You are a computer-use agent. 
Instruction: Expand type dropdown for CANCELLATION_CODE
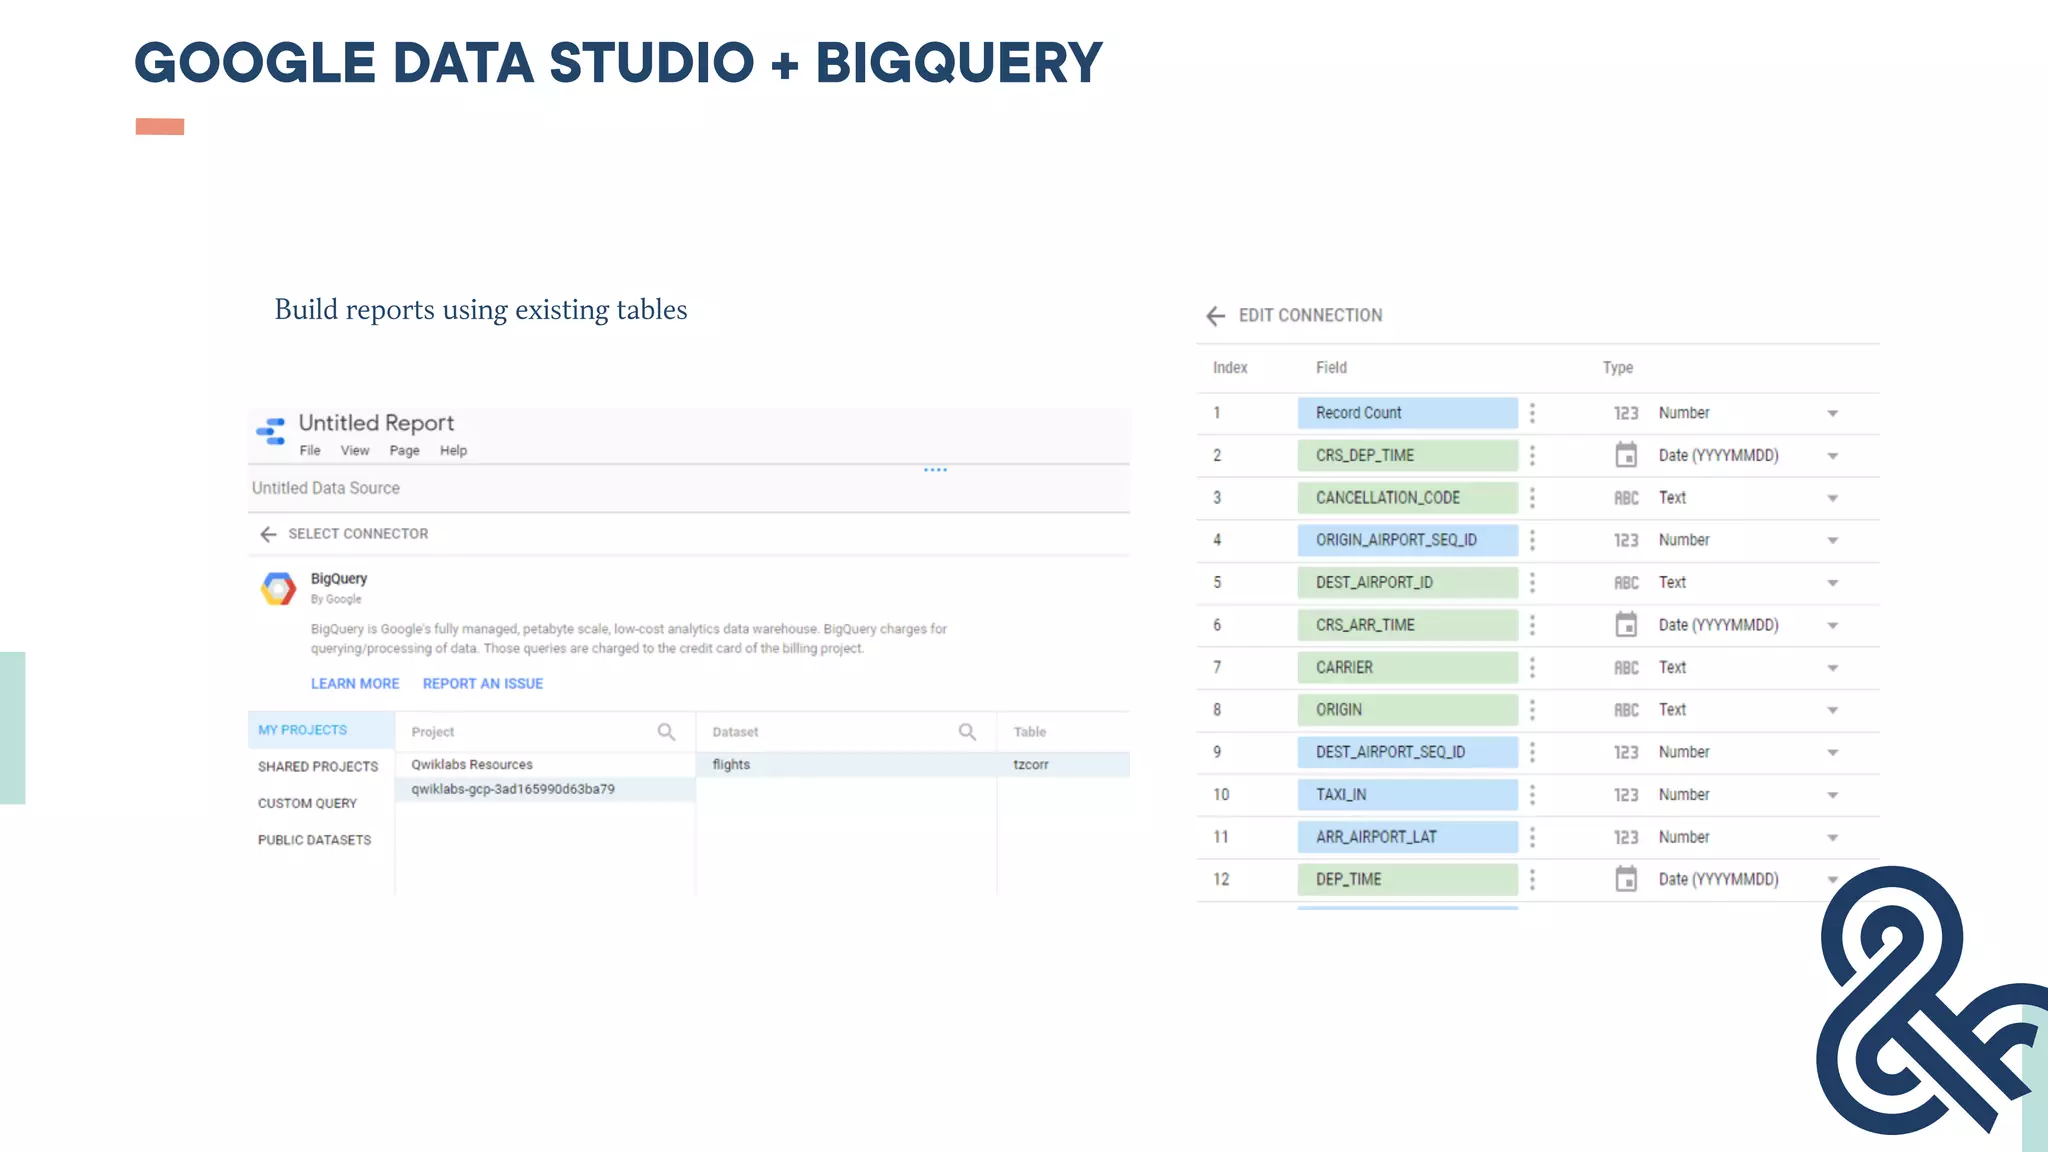1832,498
